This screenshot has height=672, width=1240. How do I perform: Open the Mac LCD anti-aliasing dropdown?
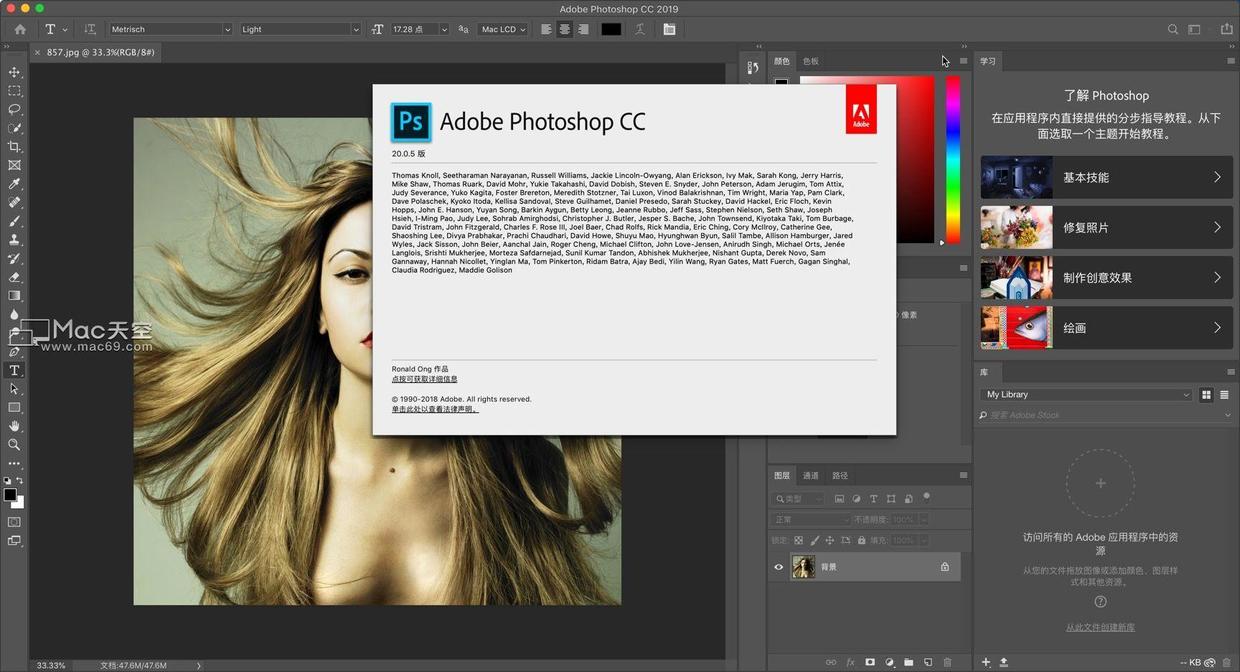click(503, 29)
